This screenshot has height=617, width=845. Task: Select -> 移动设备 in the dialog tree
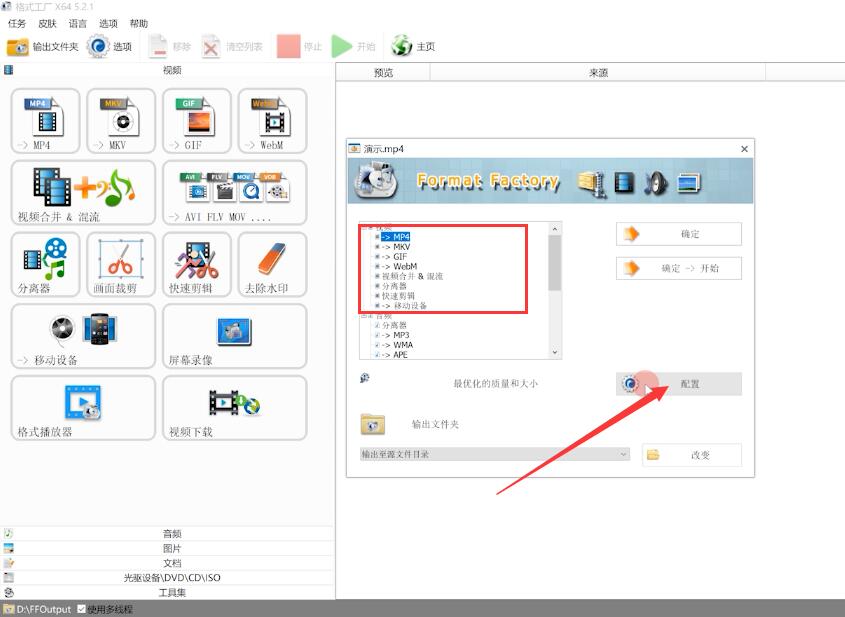[404, 306]
